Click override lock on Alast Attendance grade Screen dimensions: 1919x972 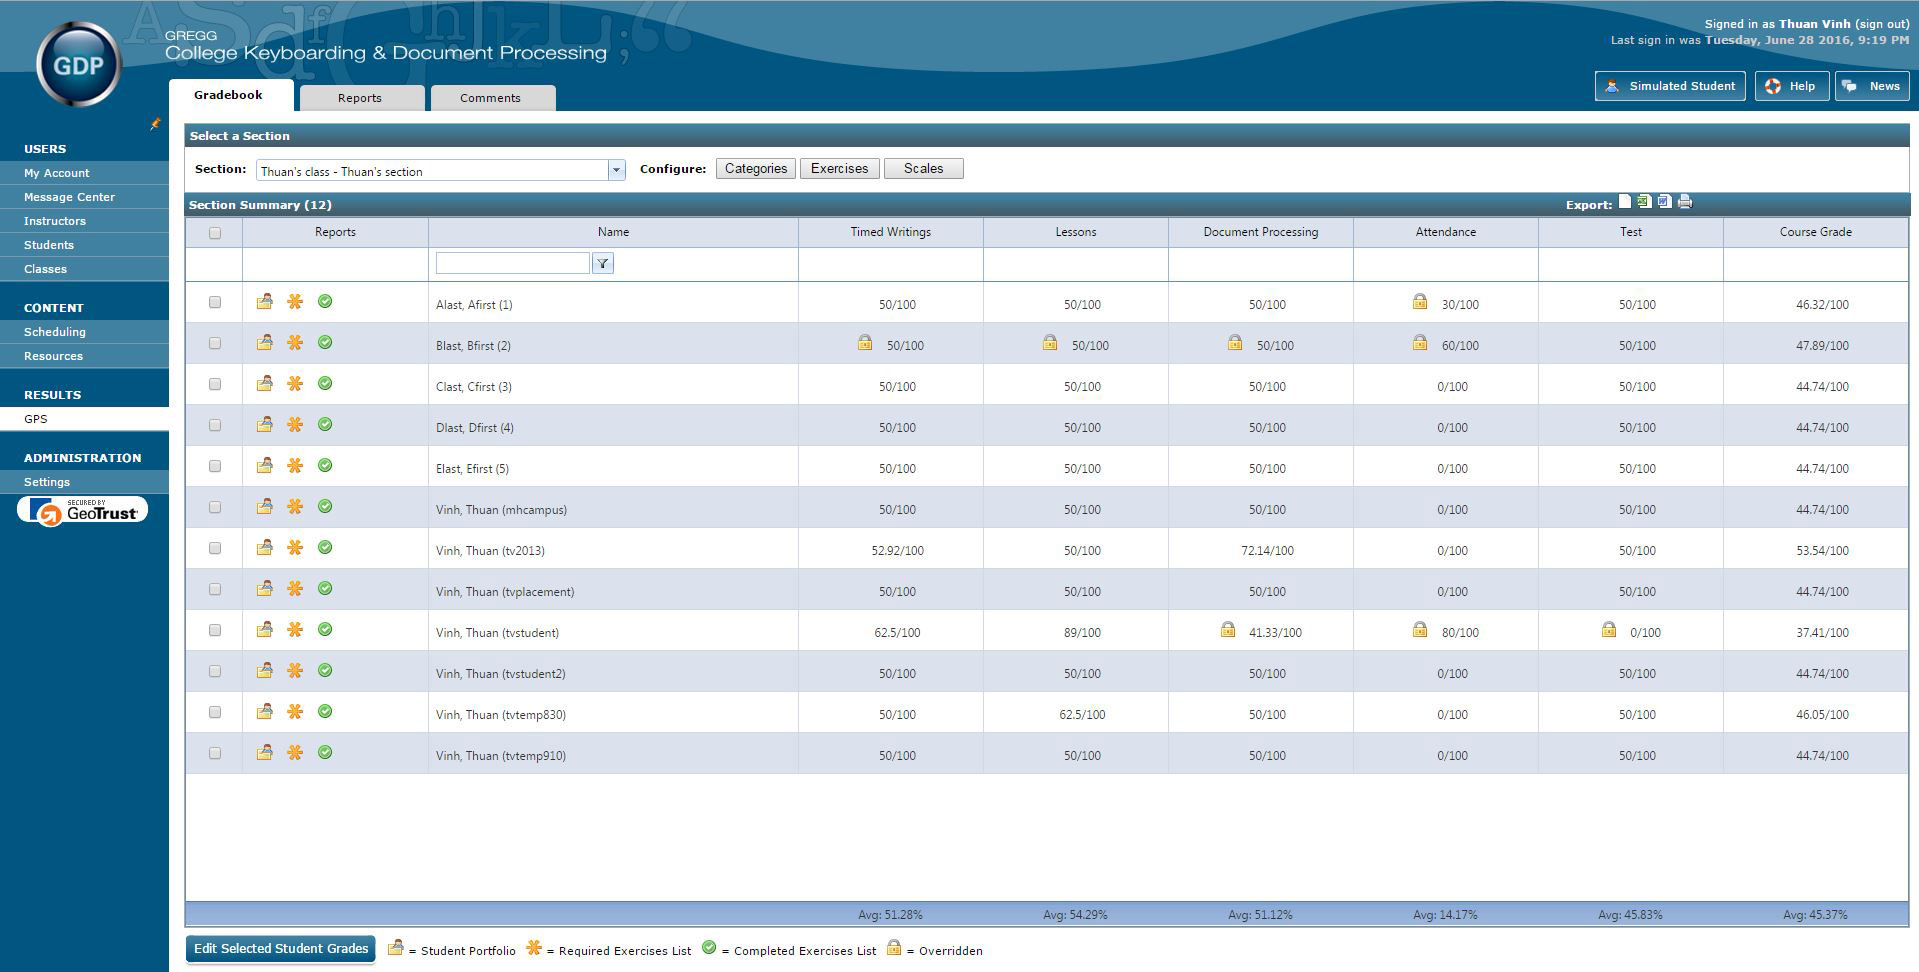1420,301
